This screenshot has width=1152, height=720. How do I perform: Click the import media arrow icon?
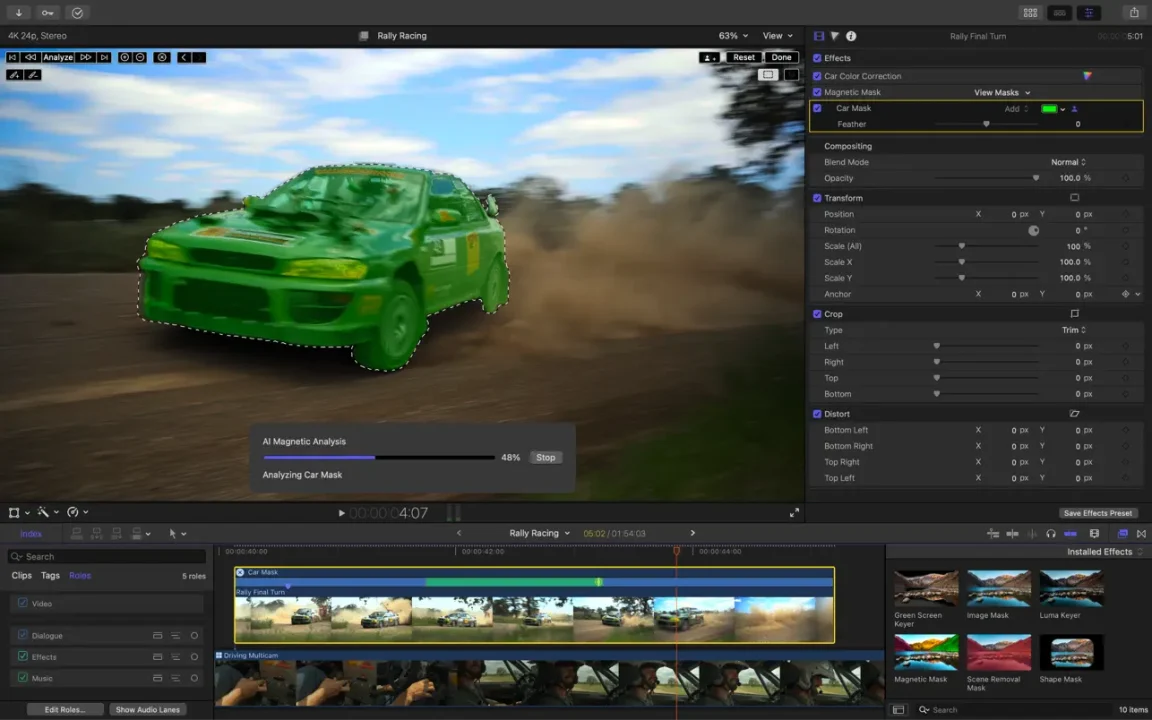(18, 12)
